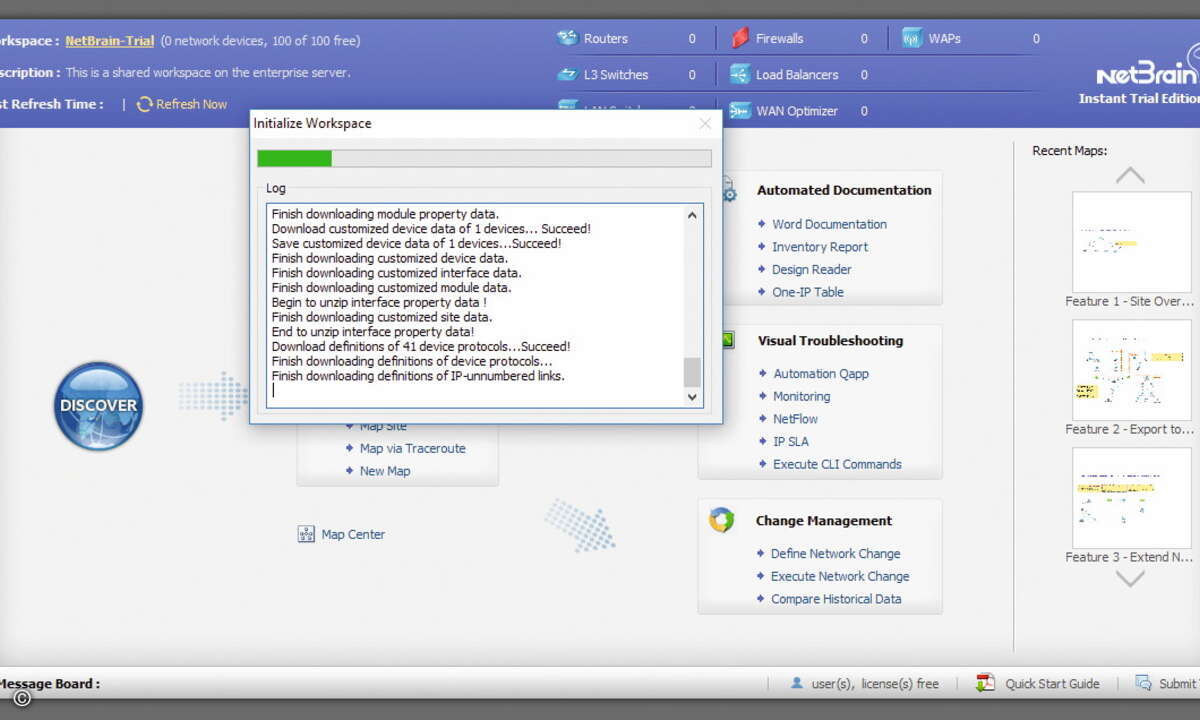The width and height of the screenshot is (1200, 720).
Task: Select Execute Network Change
Action: click(x=840, y=576)
